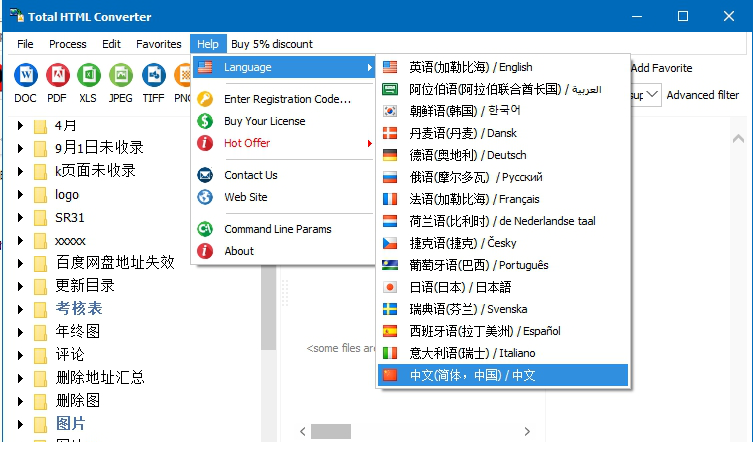Image resolution: width=753 pixels, height=459 pixels.
Task: Select Enter Registration Code menu entry
Action: click(283, 99)
